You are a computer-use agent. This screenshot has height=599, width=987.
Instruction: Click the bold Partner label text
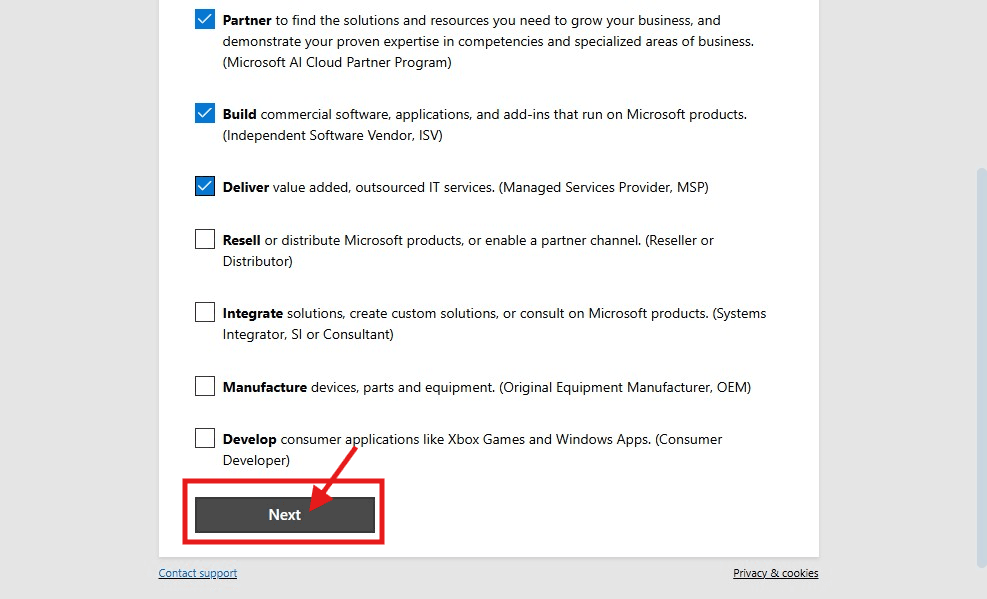point(246,20)
